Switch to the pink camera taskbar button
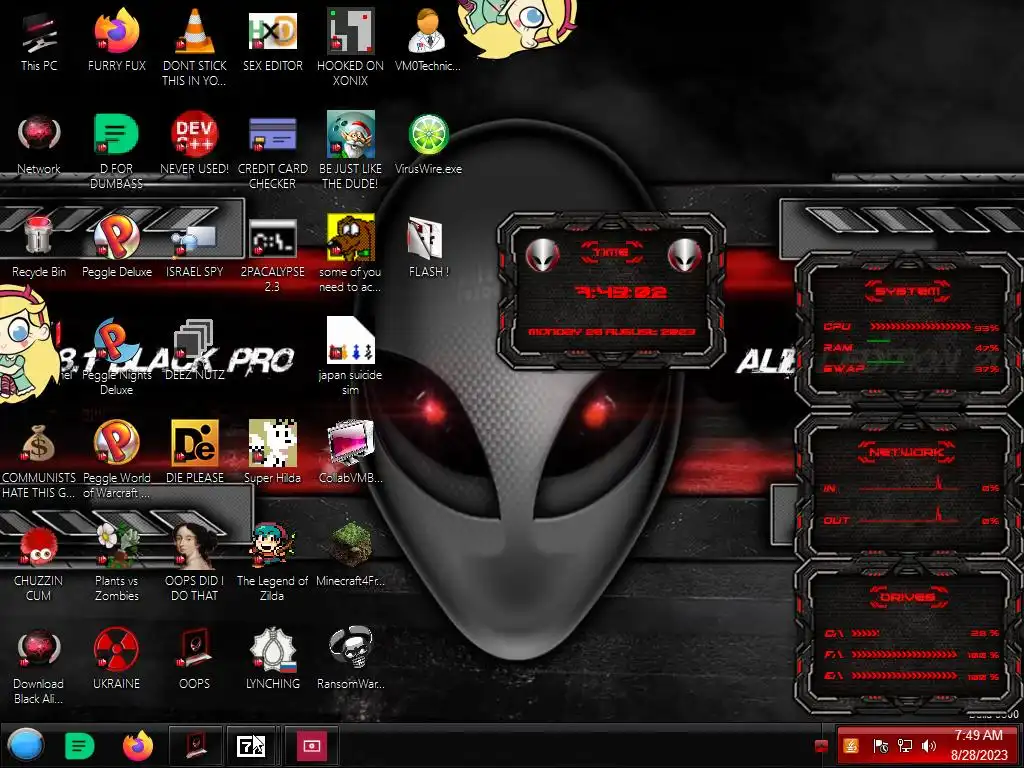 [311, 745]
